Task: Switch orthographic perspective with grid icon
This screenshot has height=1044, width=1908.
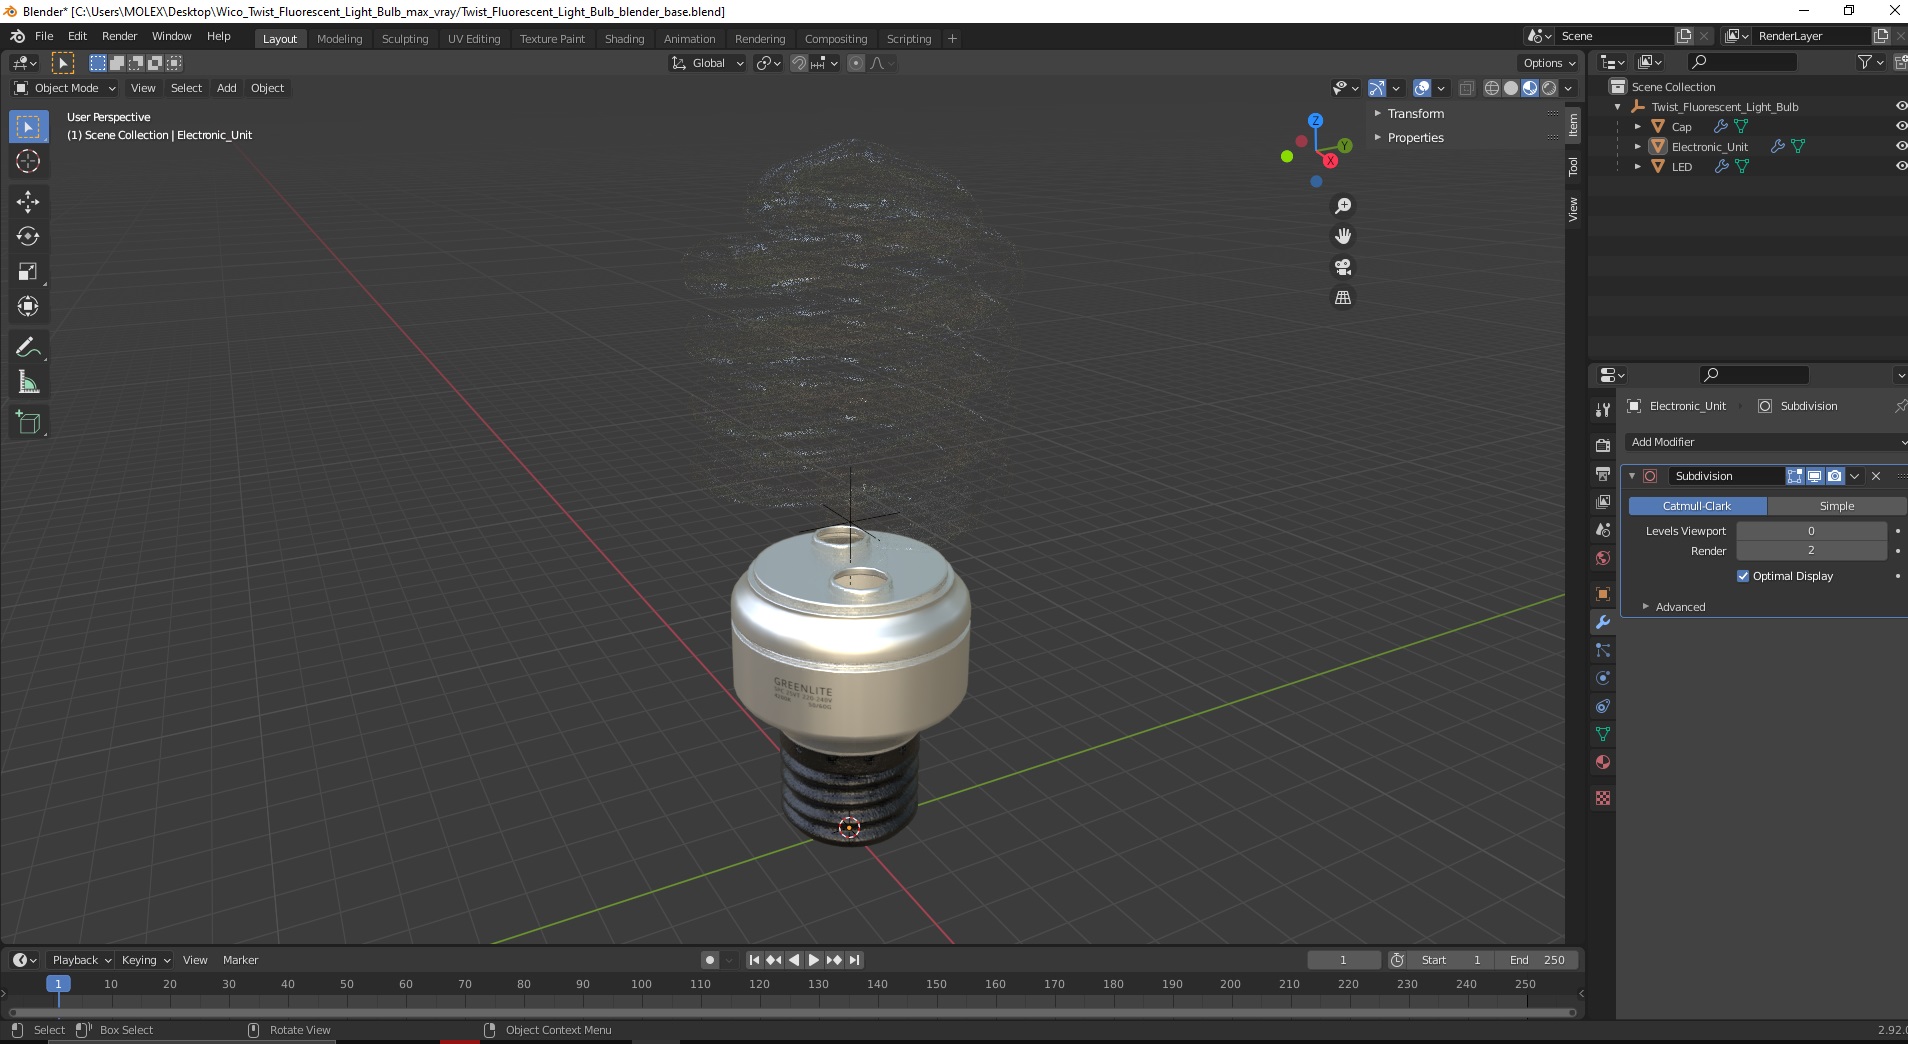Action: click(1343, 298)
